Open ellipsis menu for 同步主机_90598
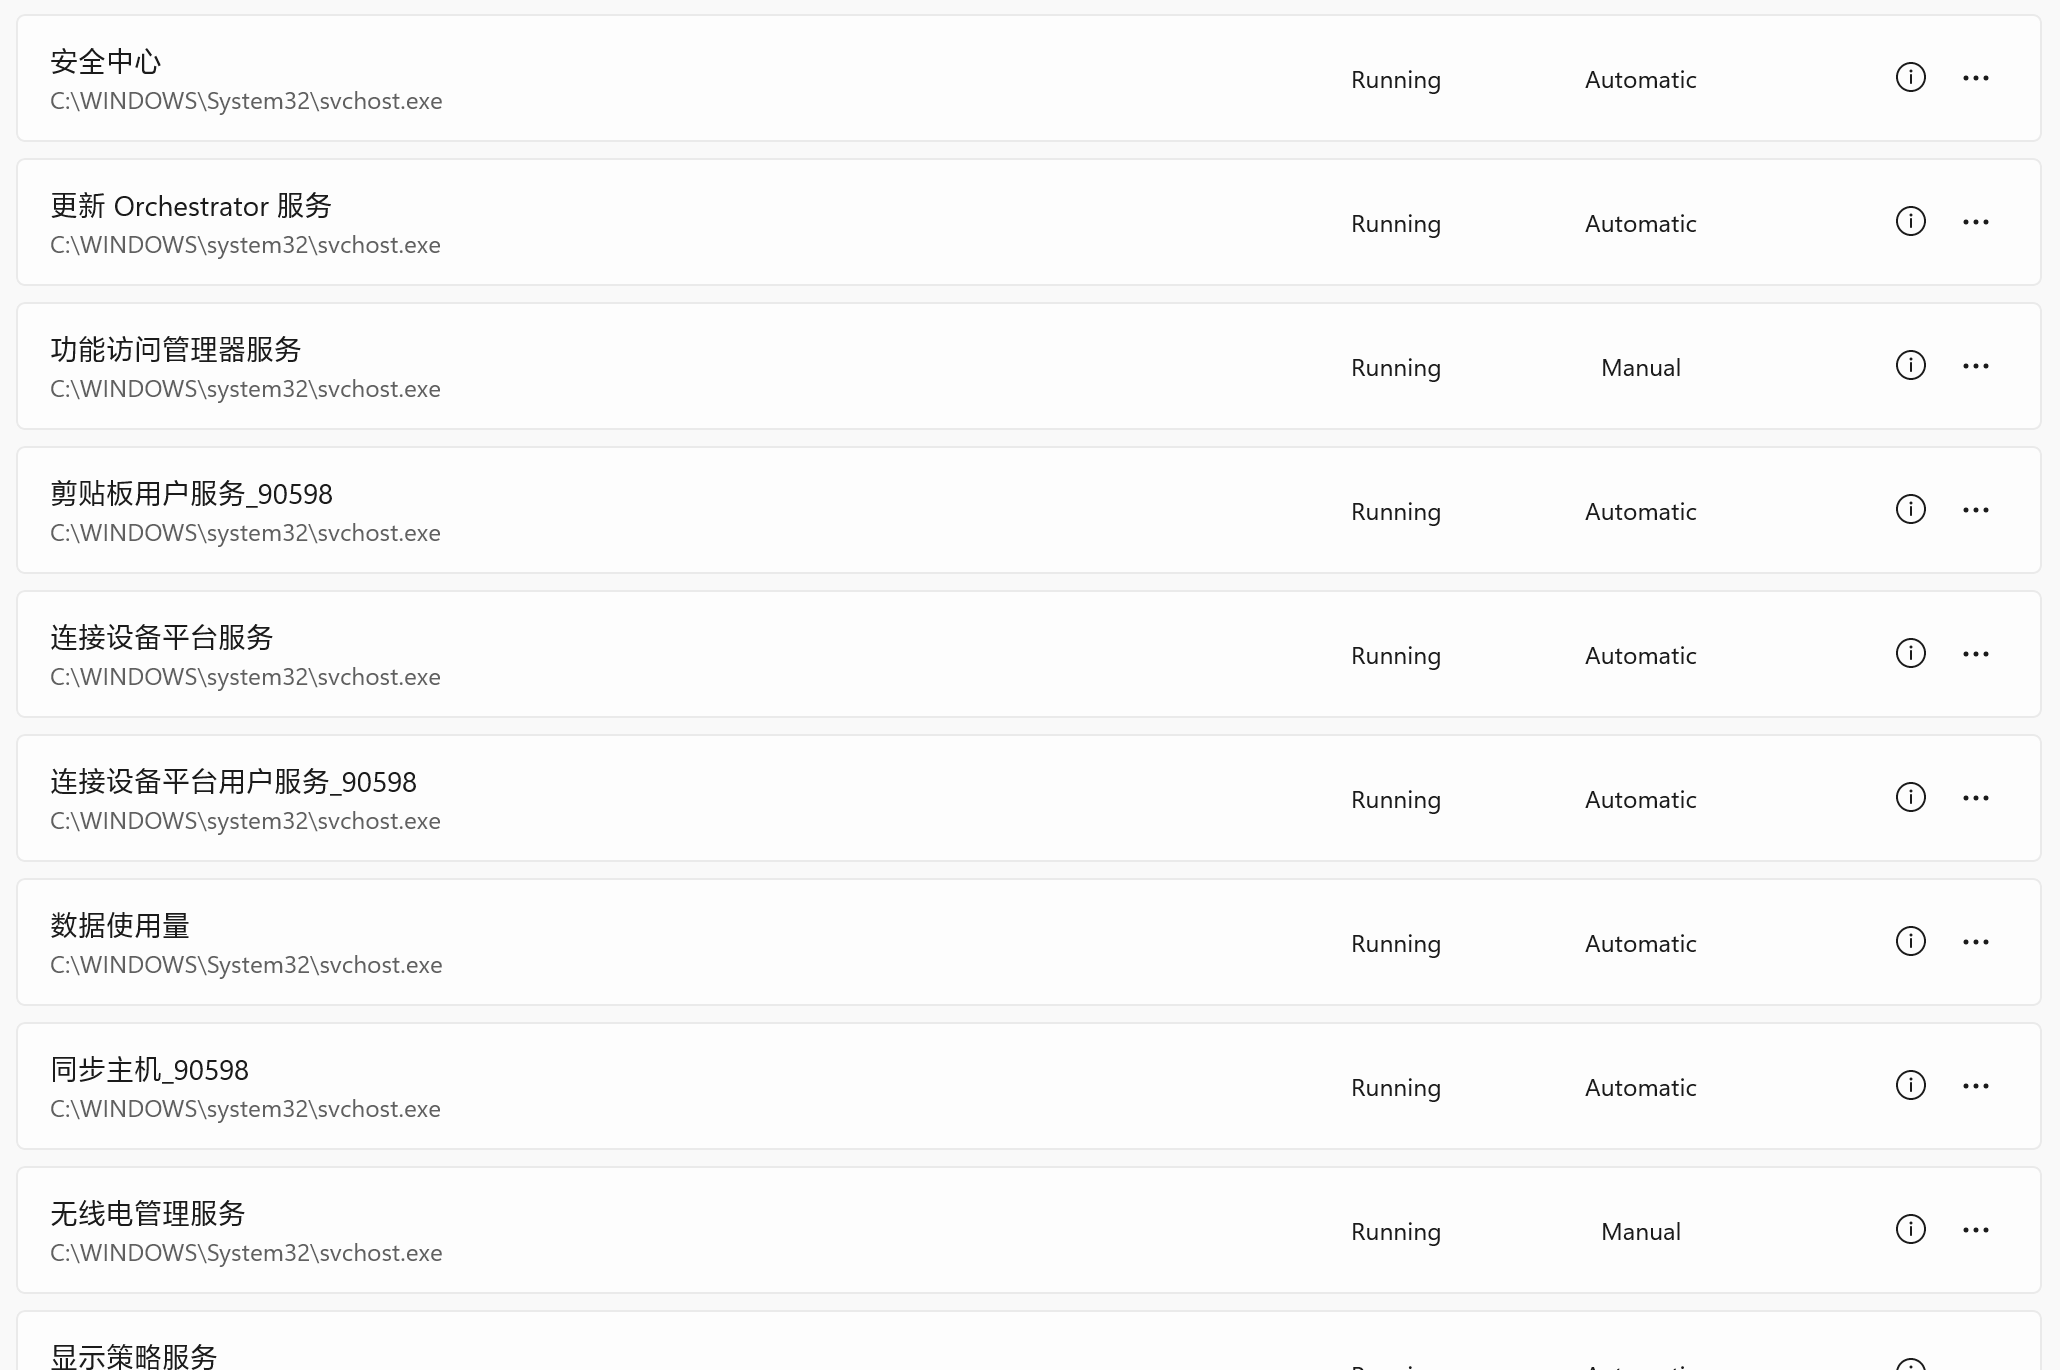The image size is (2060, 1370). point(1975,1086)
